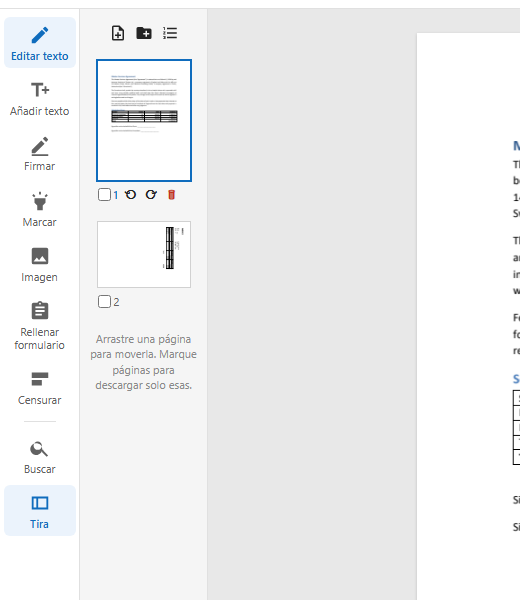The height and width of the screenshot is (600, 520).
Task: Open the Imagen insert tool
Action: click(40, 265)
